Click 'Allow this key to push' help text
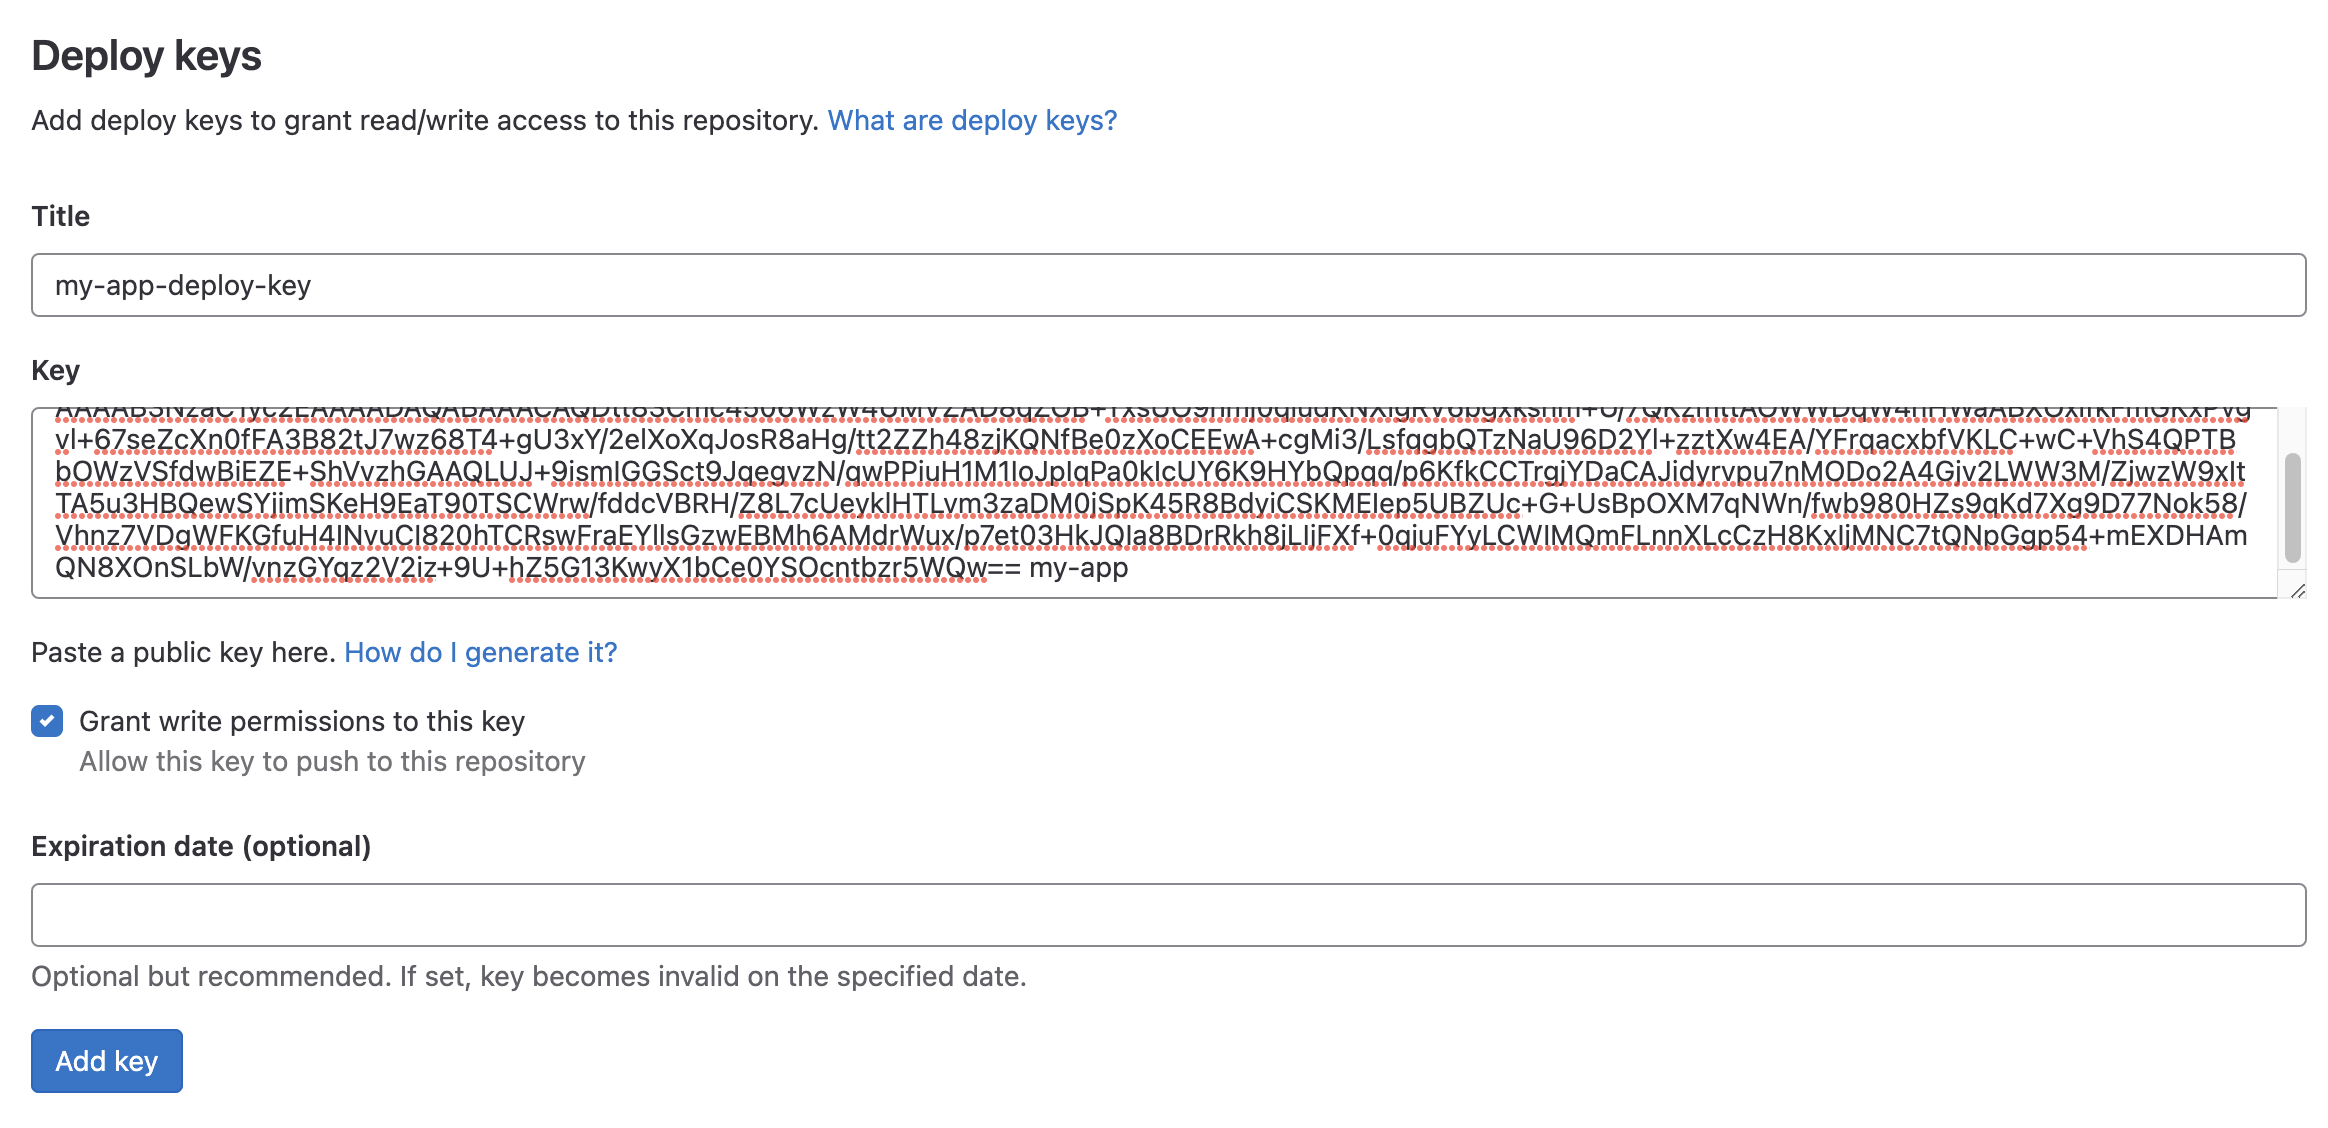The height and width of the screenshot is (1128, 2328). coord(332,761)
